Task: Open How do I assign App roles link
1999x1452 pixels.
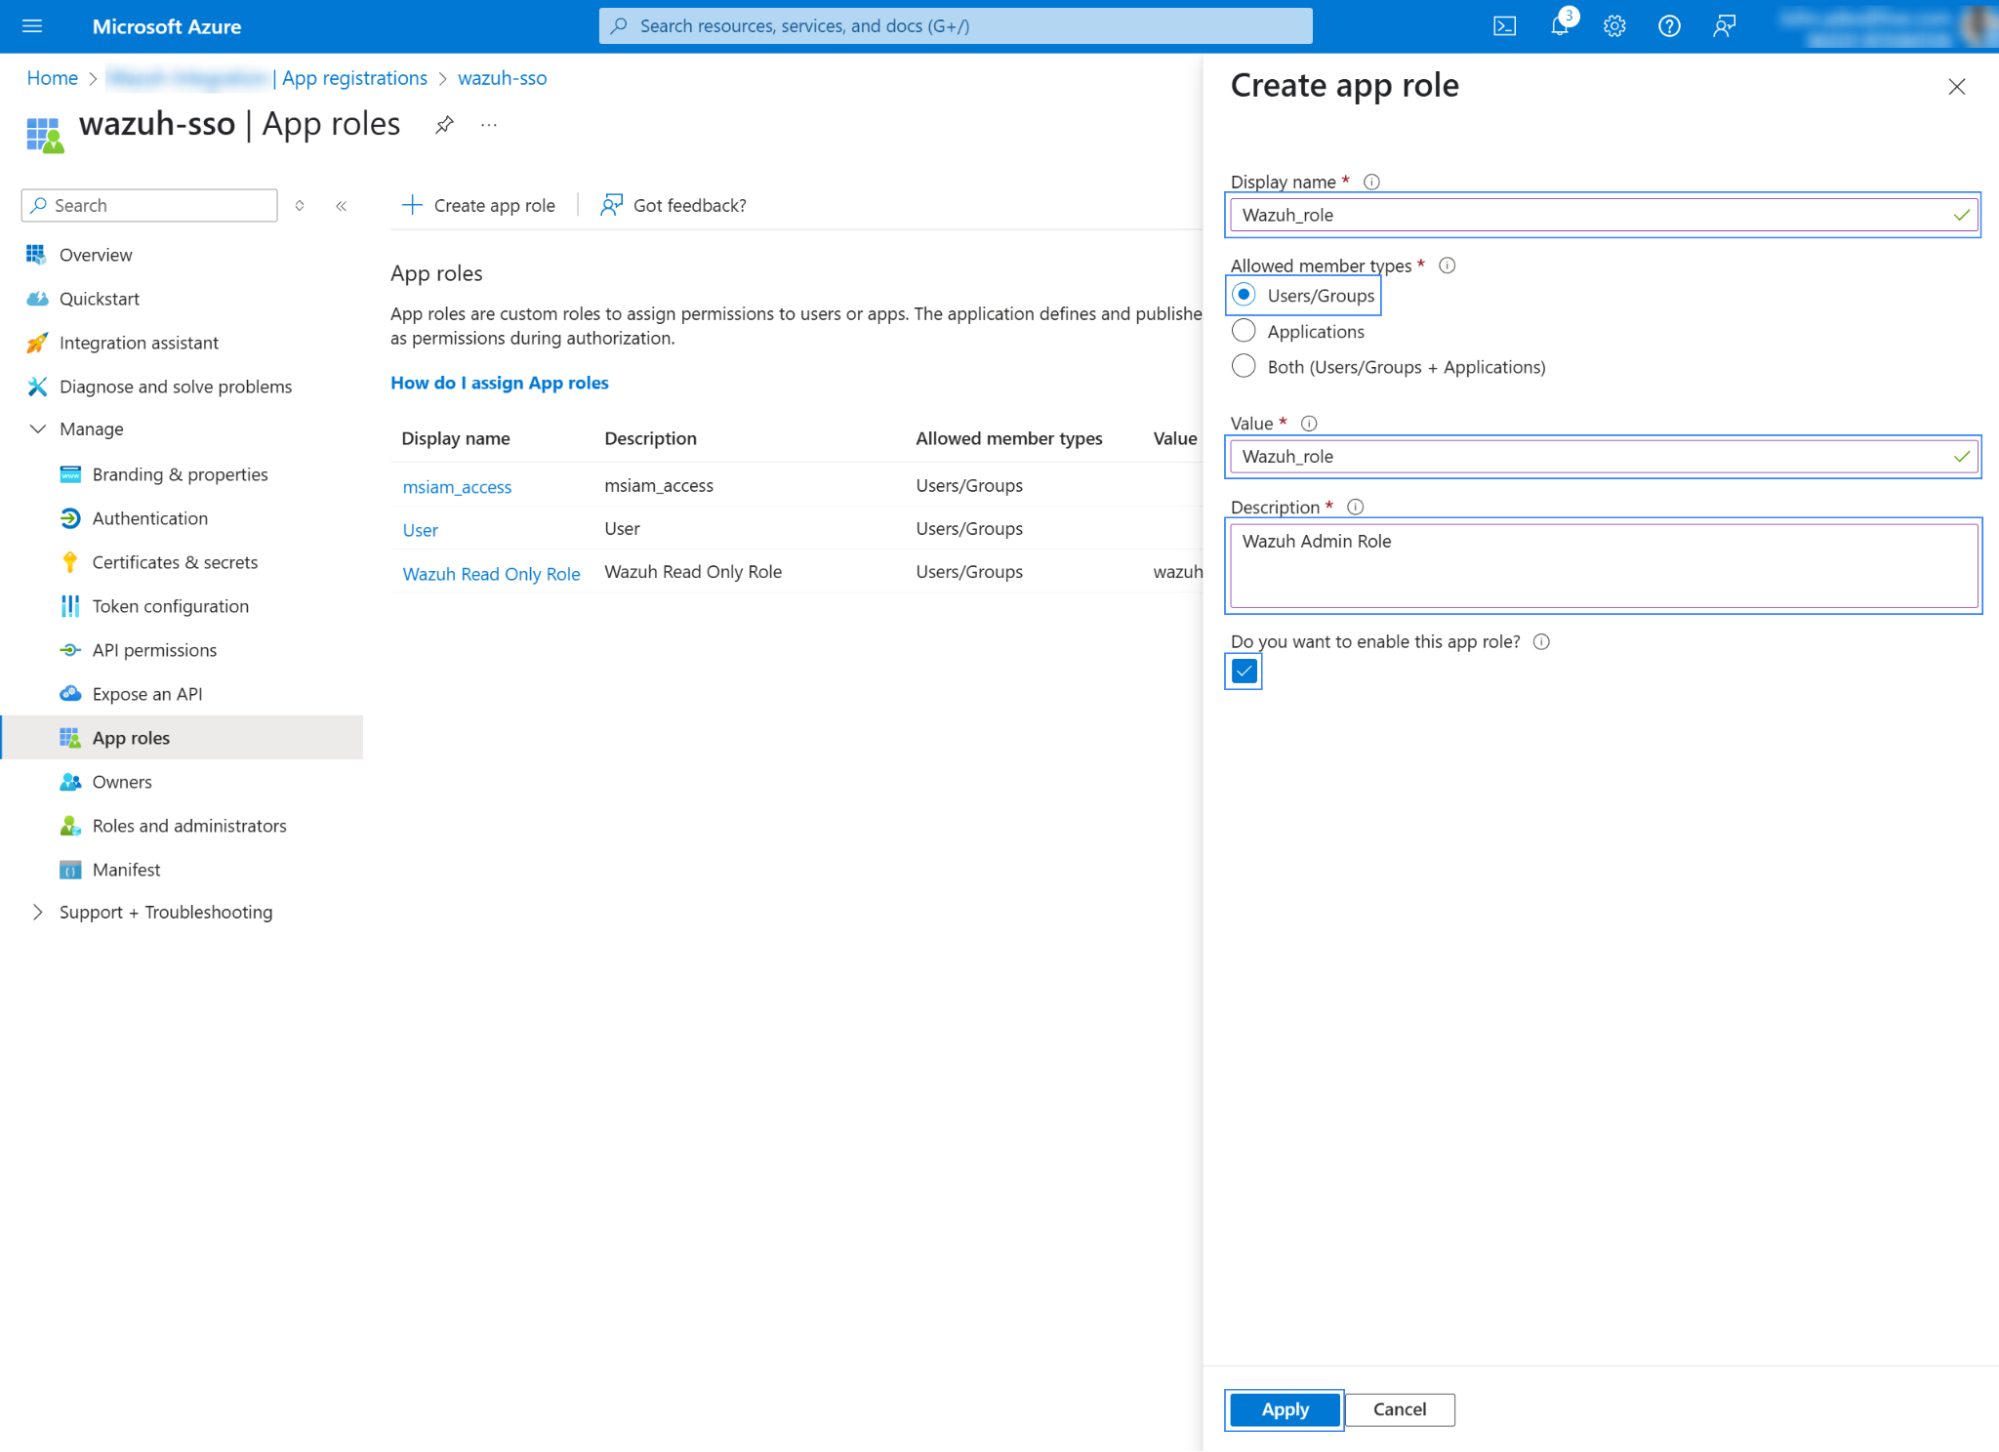Action: 499,383
